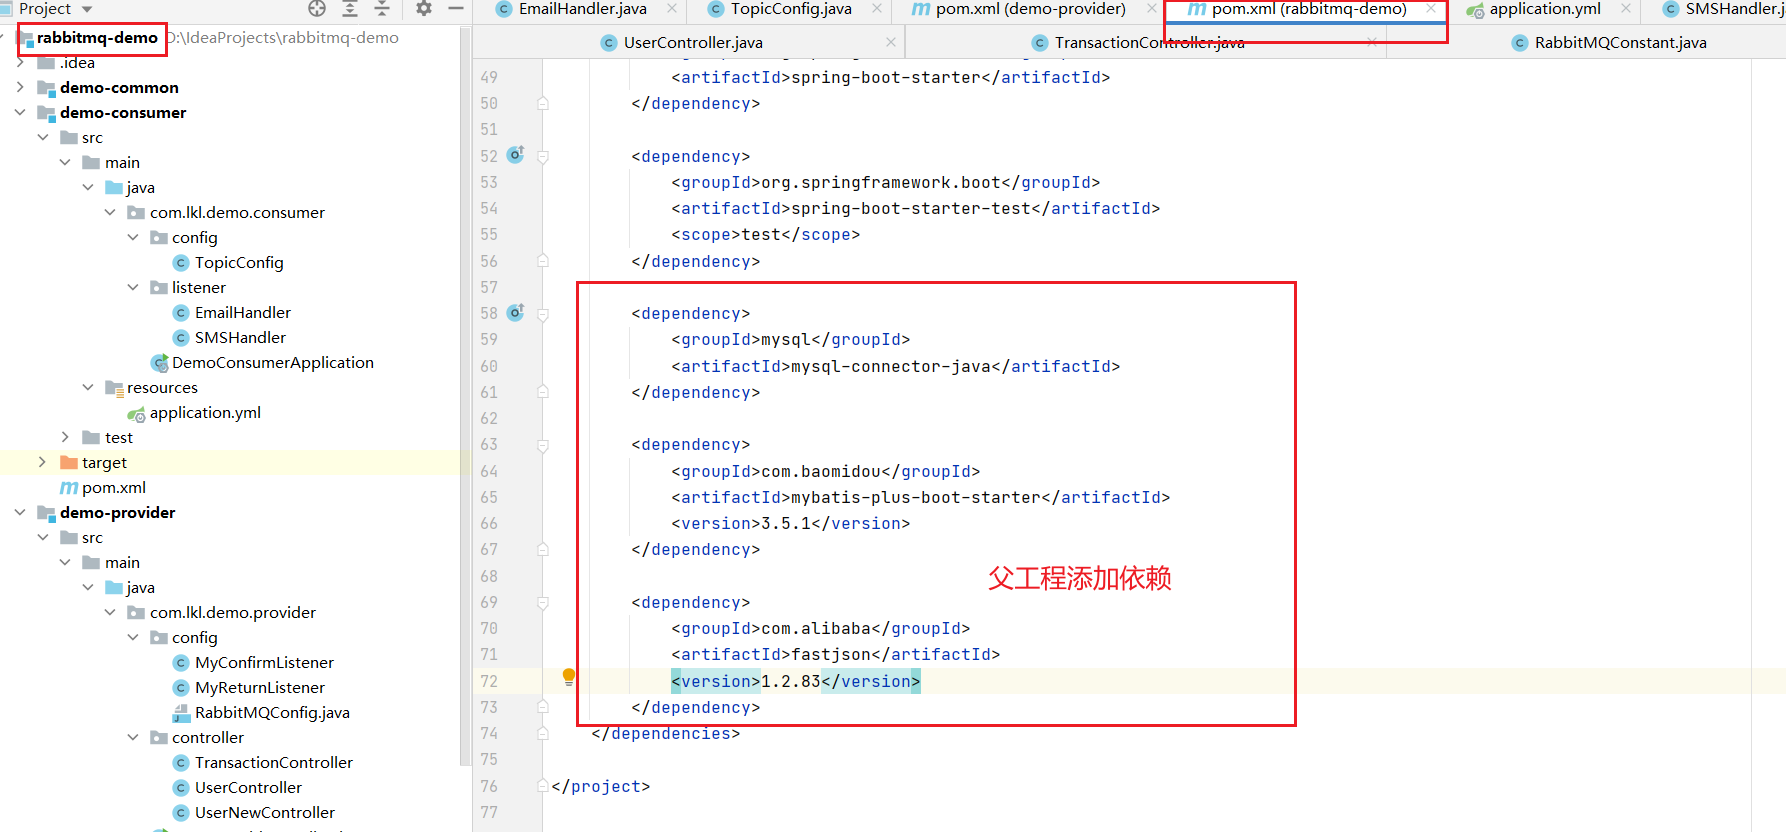The width and height of the screenshot is (1786, 832).
Task: Collapse the demo-consumer src folder
Action: point(43,137)
